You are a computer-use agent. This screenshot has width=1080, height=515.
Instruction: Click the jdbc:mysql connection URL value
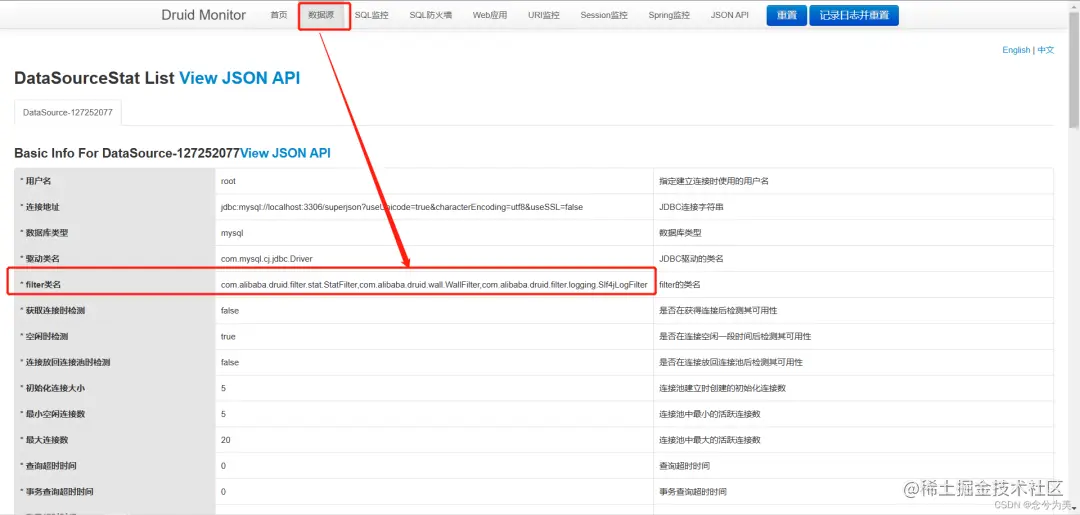point(402,207)
